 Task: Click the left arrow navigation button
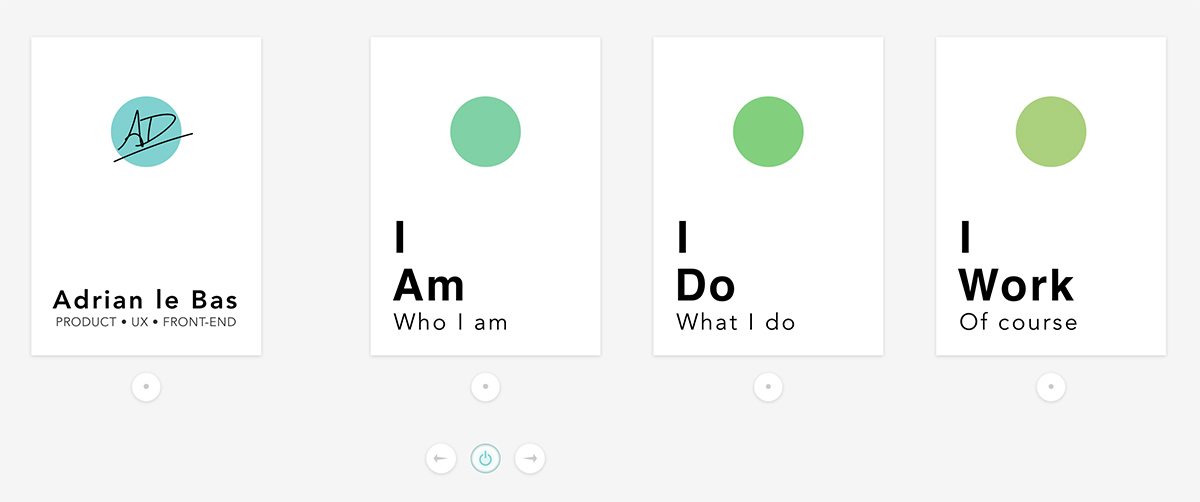[441, 459]
